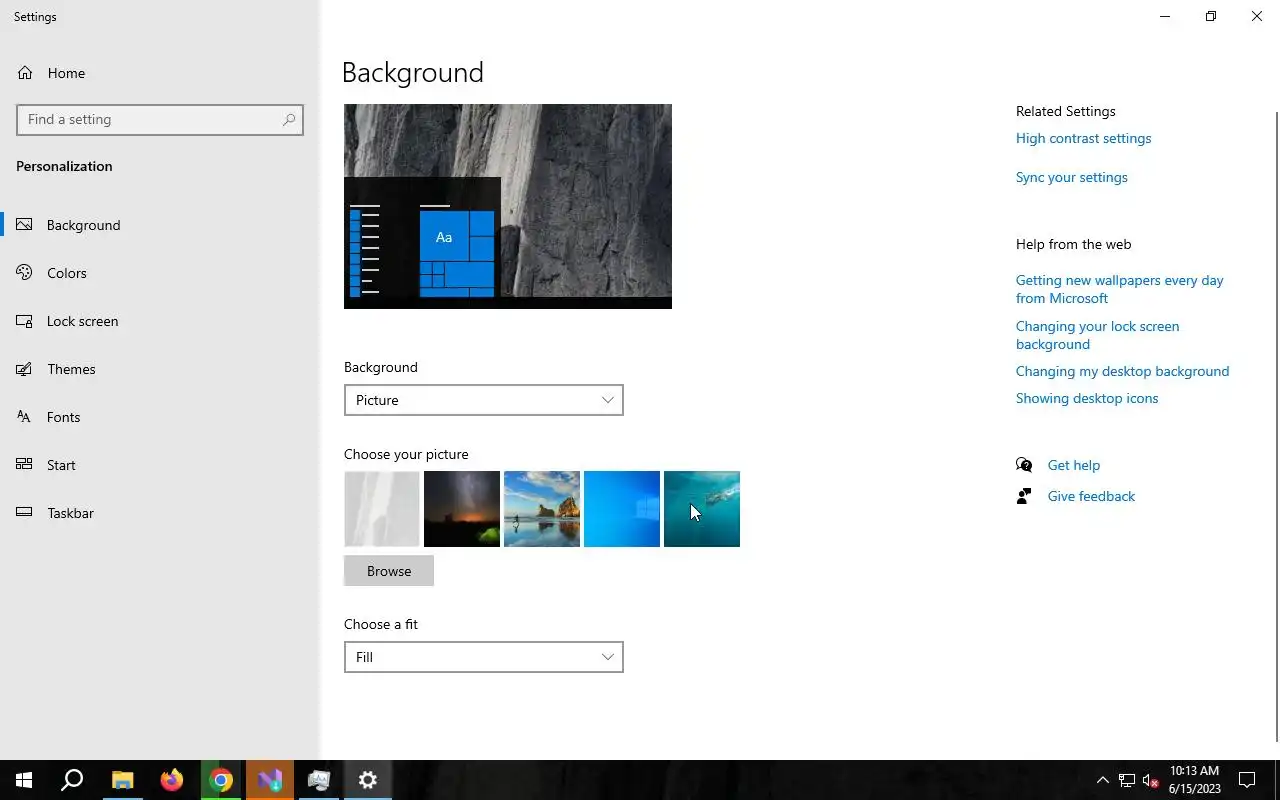Click the Browse button
Image resolution: width=1280 pixels, height=800 pixels.
point(389,571)
